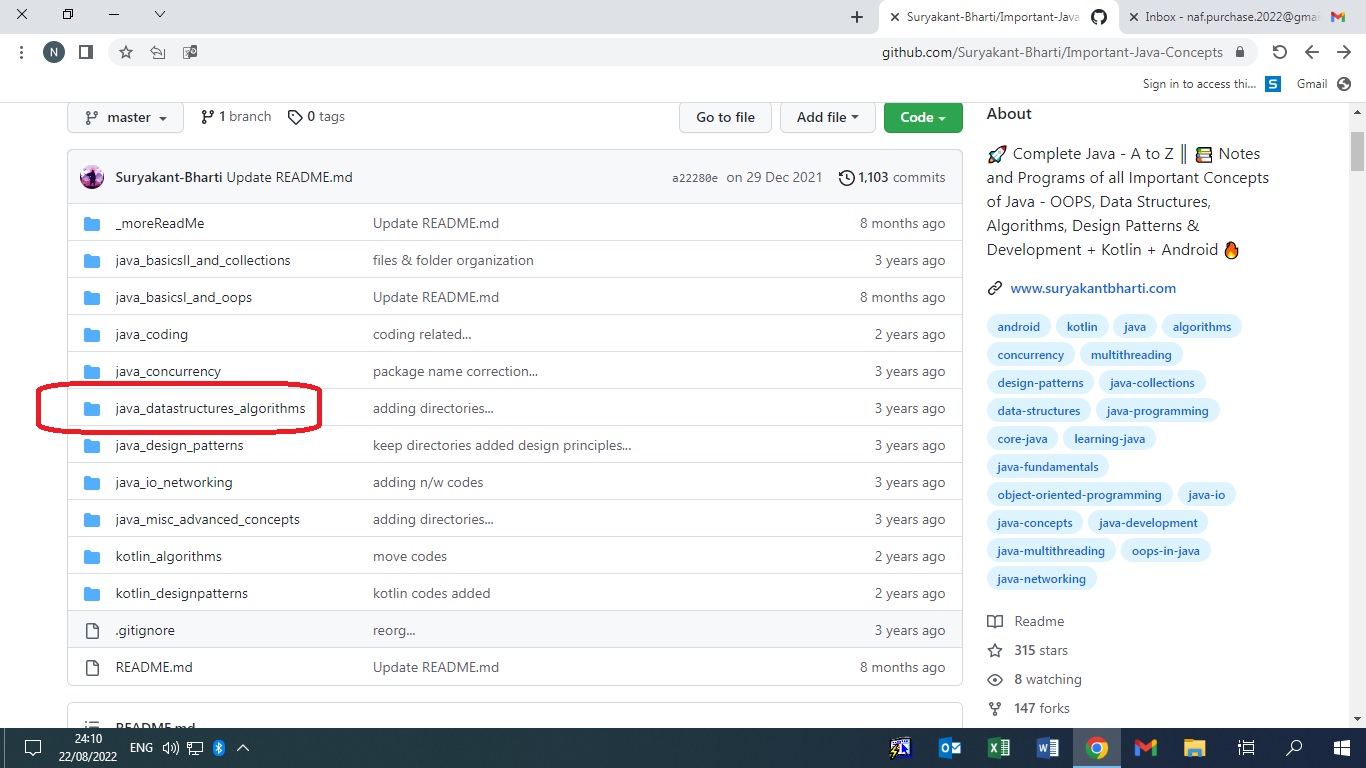The image size is (1366, 768).
Task: Launch Excel from the taskbar
Action: [x=997, y=747]
